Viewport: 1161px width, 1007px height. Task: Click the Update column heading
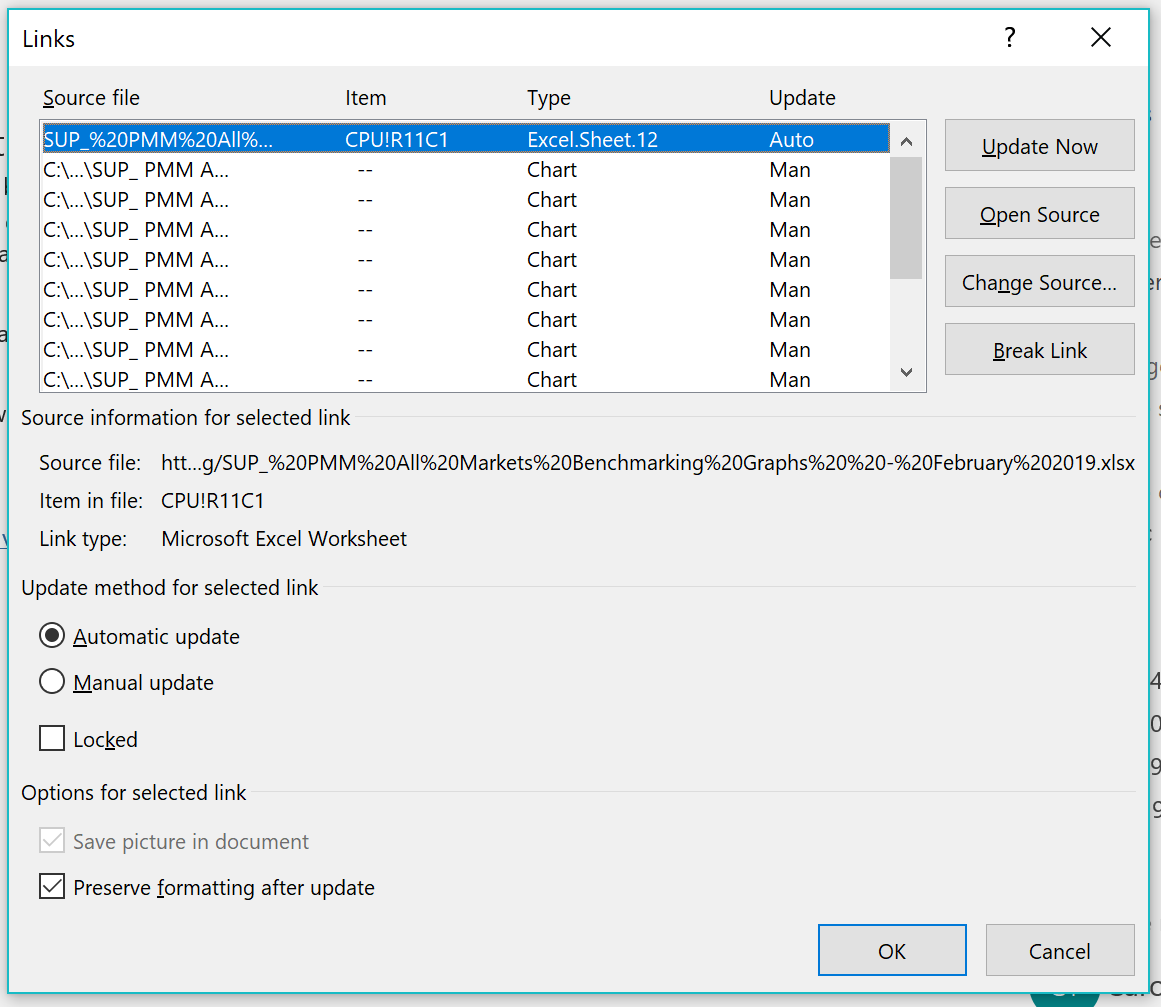click(803, 98)
